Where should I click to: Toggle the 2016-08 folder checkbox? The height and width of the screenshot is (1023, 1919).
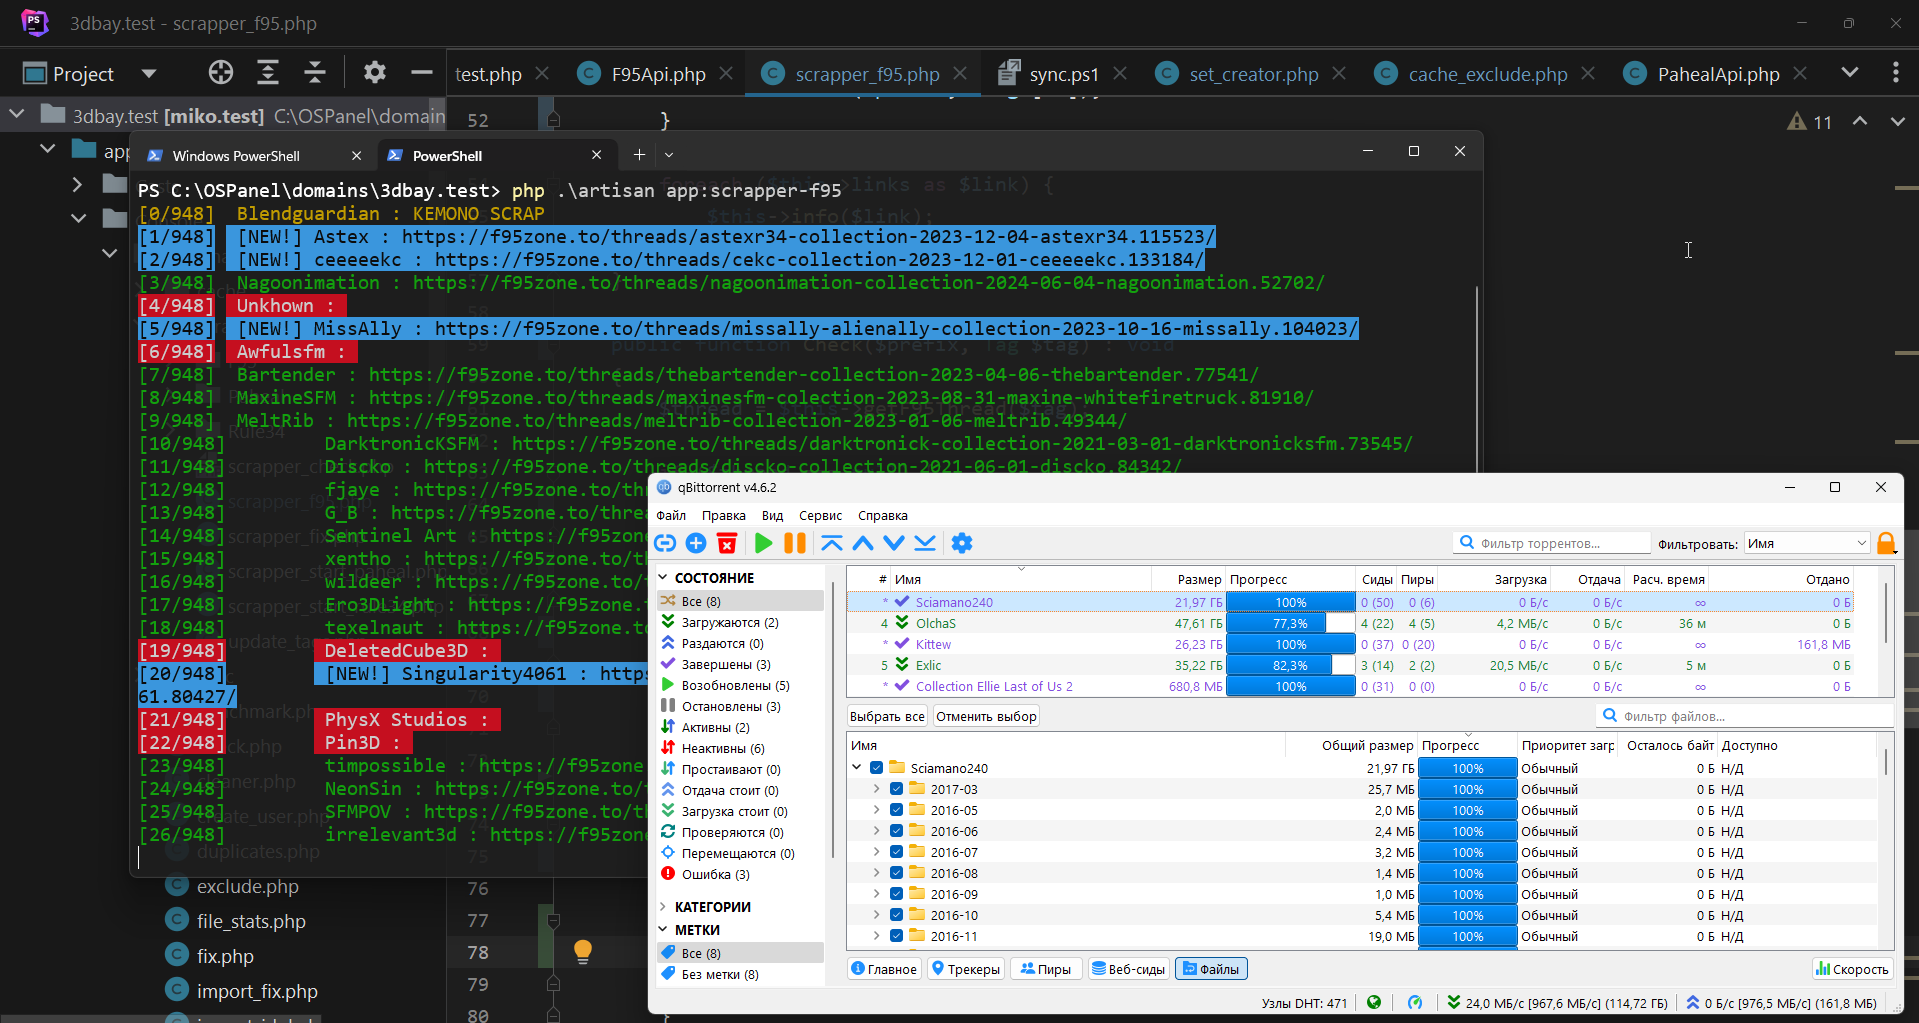(x=897, y=873)
